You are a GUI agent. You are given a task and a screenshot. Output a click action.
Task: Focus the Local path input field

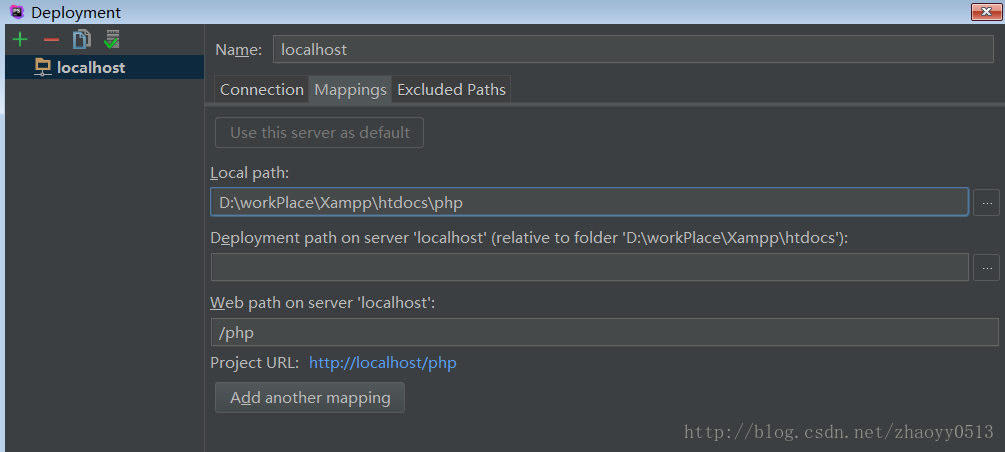coord(589,203)
